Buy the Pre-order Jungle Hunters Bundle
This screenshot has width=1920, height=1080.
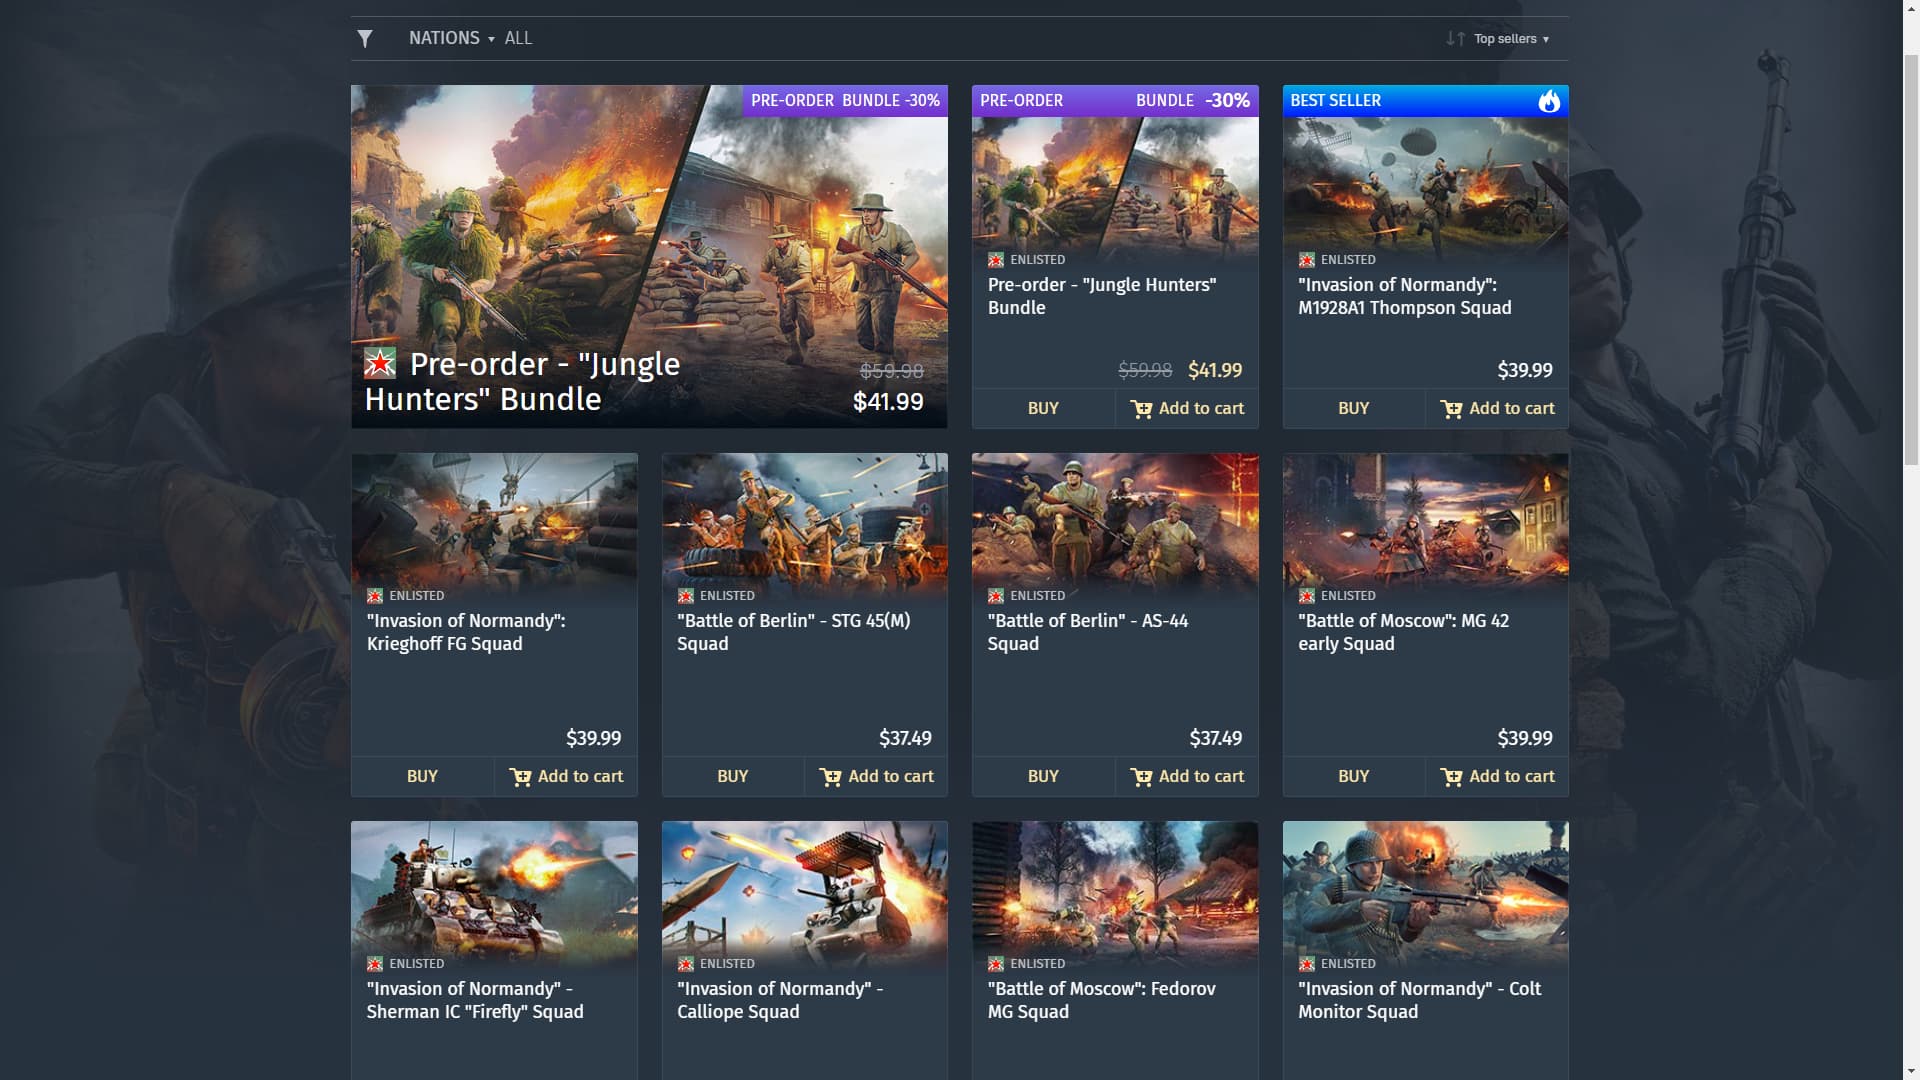point(1043,408)
